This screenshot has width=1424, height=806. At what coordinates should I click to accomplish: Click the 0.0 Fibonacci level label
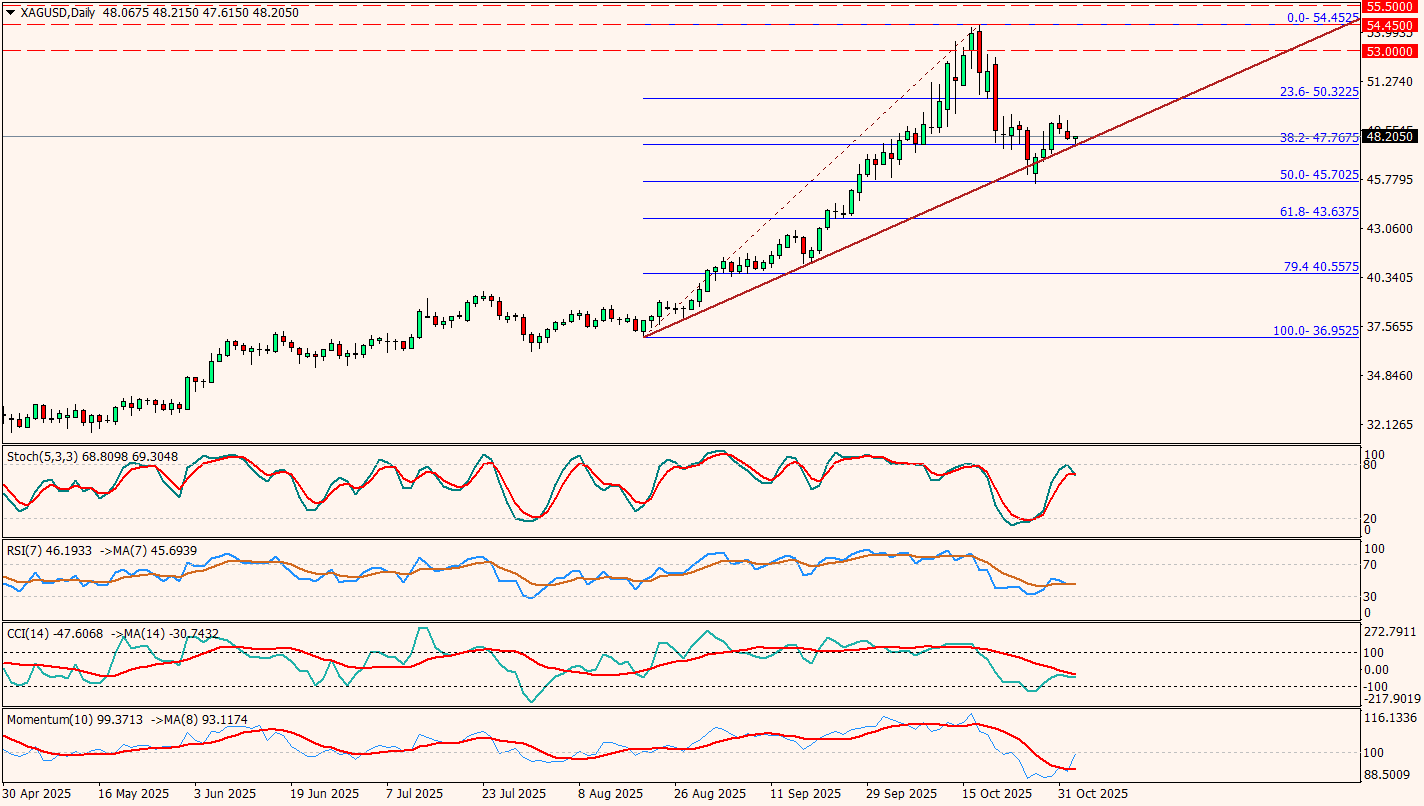point(1322,17)
